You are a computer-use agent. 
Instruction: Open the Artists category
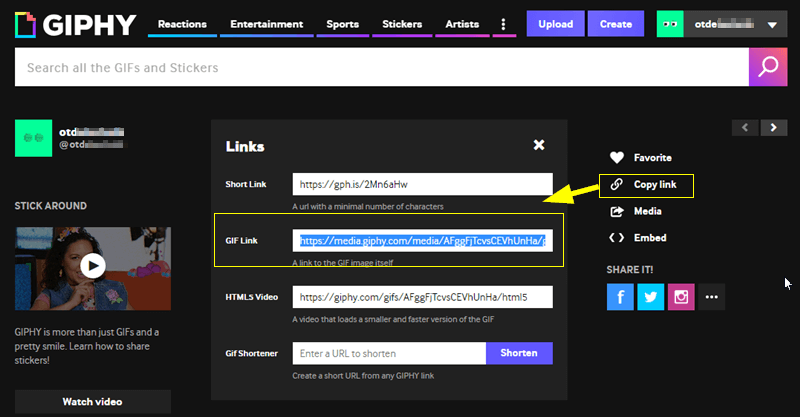click(462, 24)
